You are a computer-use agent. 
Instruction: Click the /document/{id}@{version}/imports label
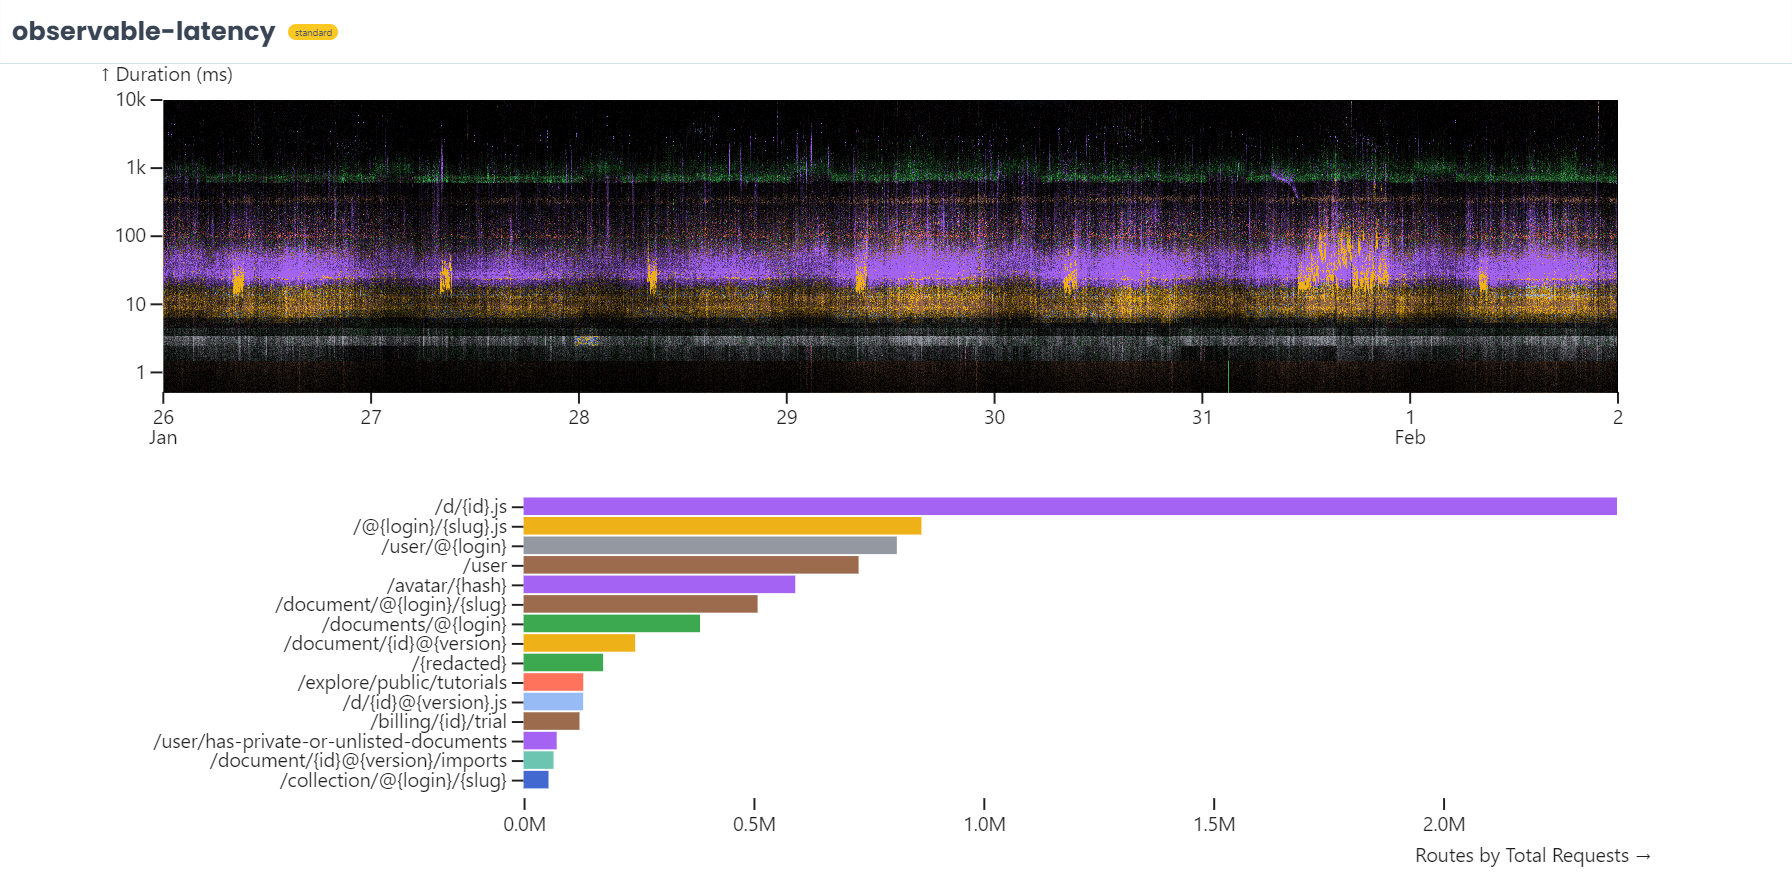(x=358, y=760)
